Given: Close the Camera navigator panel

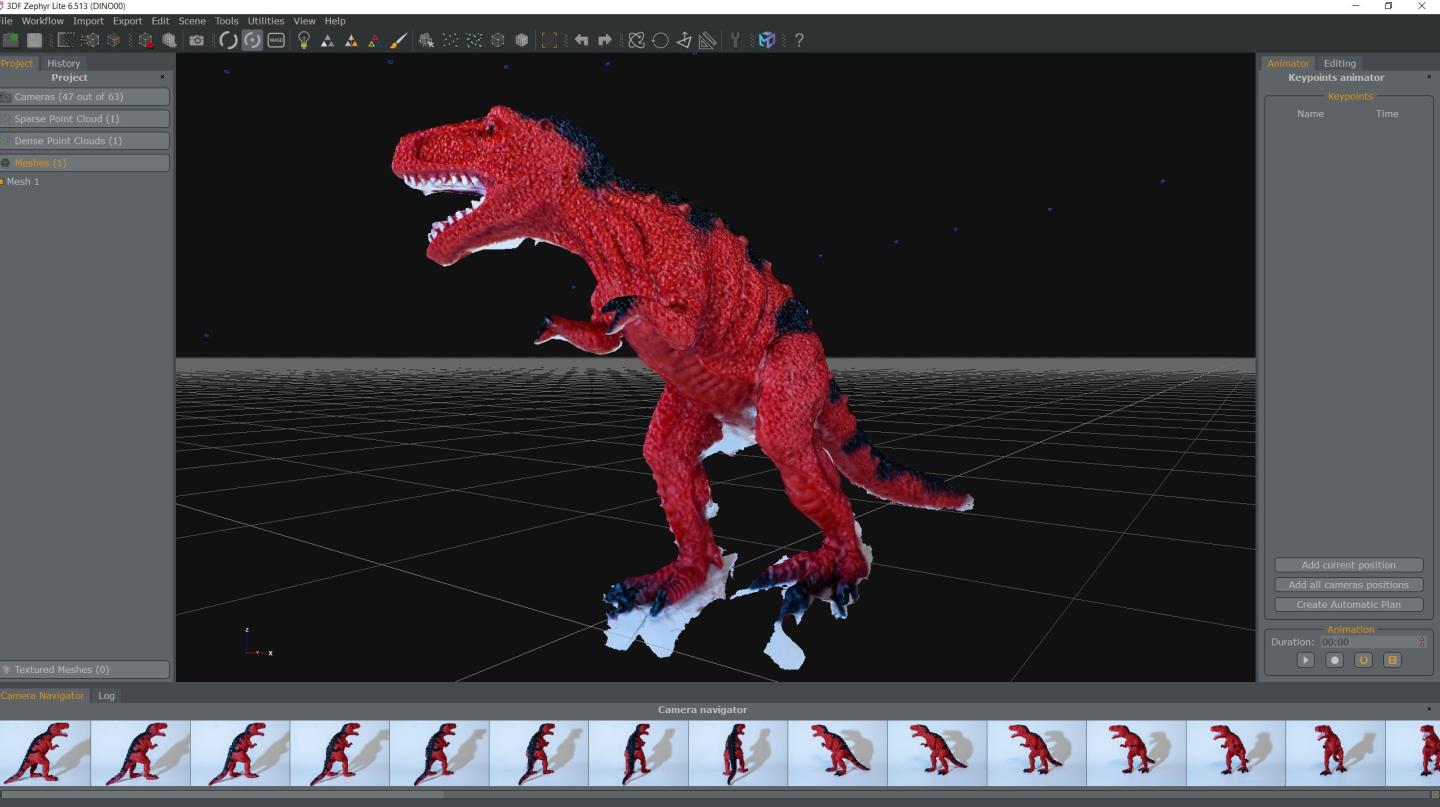Looking at the screenshot, I should click(1429, 709).
